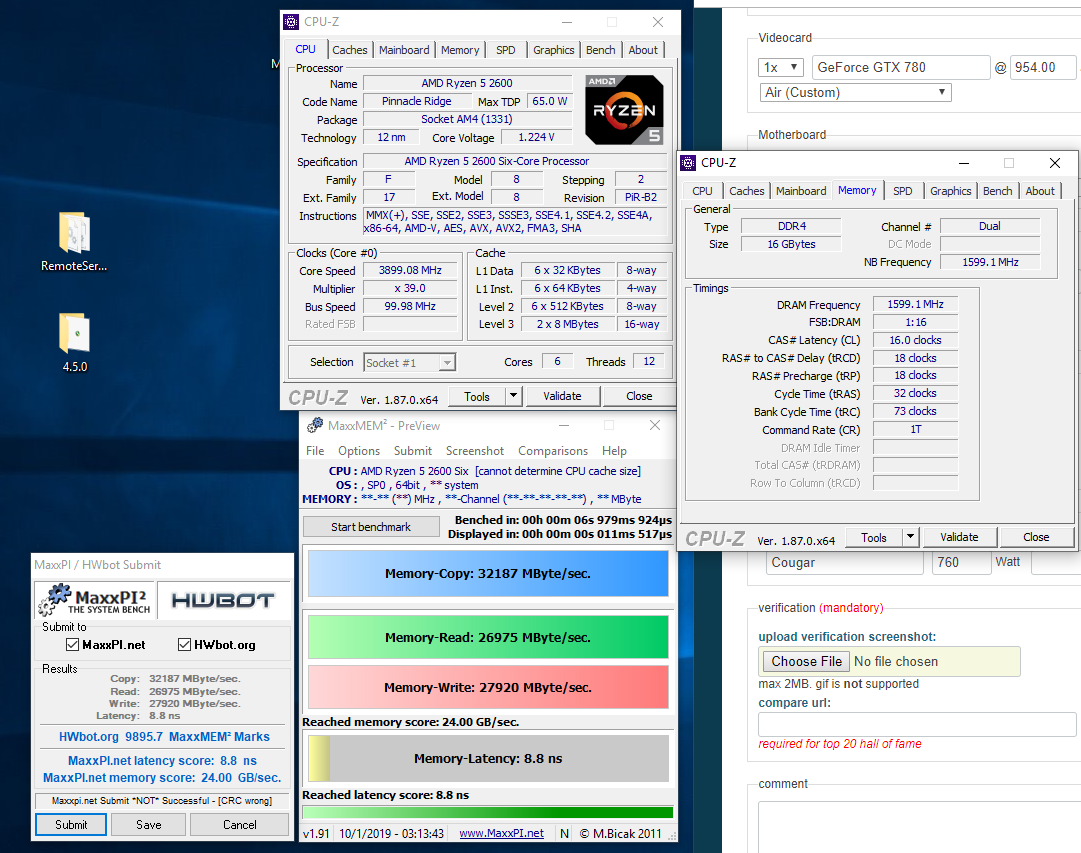The width and height of the screenshot is (1081, 853).
Task: Click Save button in HWbot Submit dialog
Action: [148, 825]
